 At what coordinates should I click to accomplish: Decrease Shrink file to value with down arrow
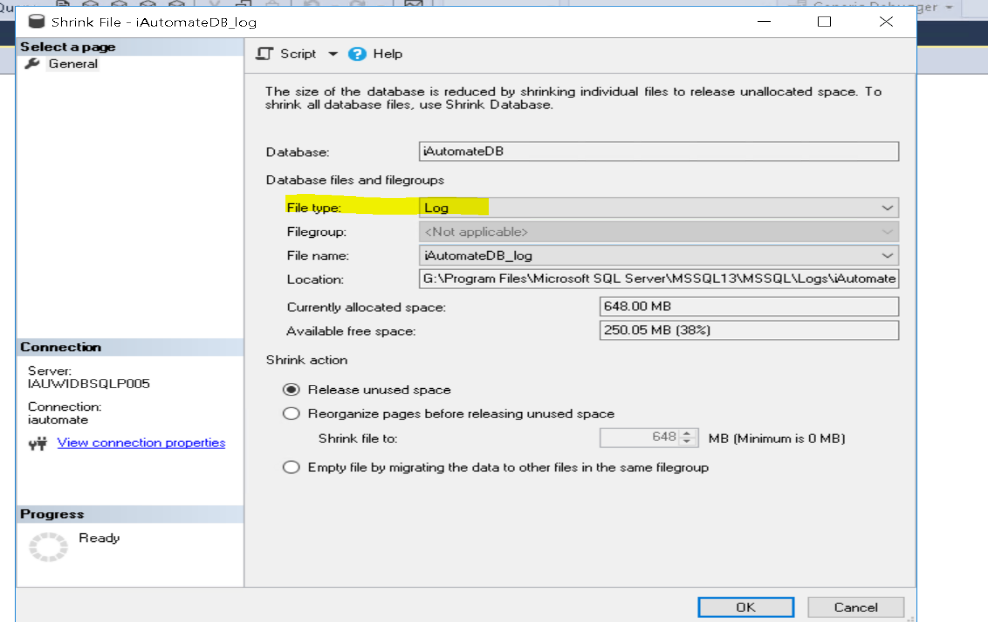[687, 442]
